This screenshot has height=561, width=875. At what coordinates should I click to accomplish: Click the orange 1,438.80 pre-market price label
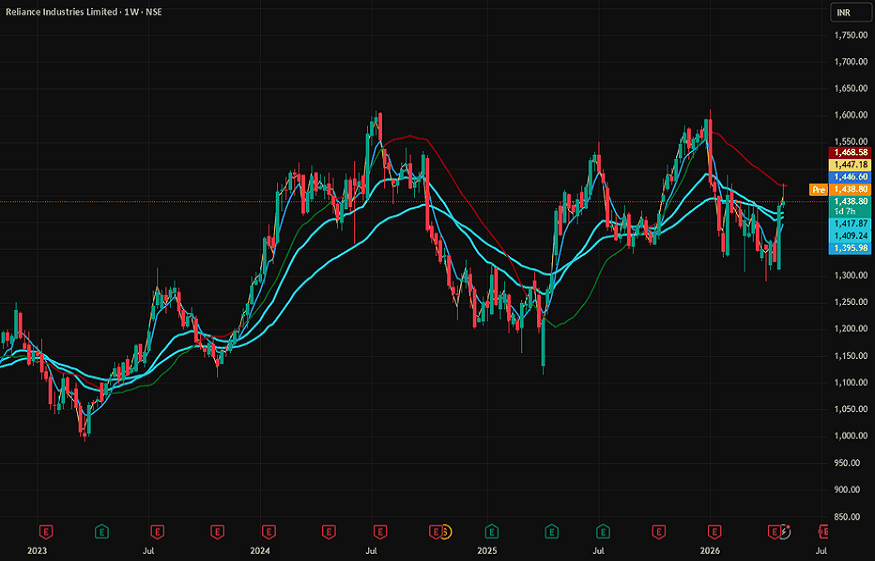point(850,190)
